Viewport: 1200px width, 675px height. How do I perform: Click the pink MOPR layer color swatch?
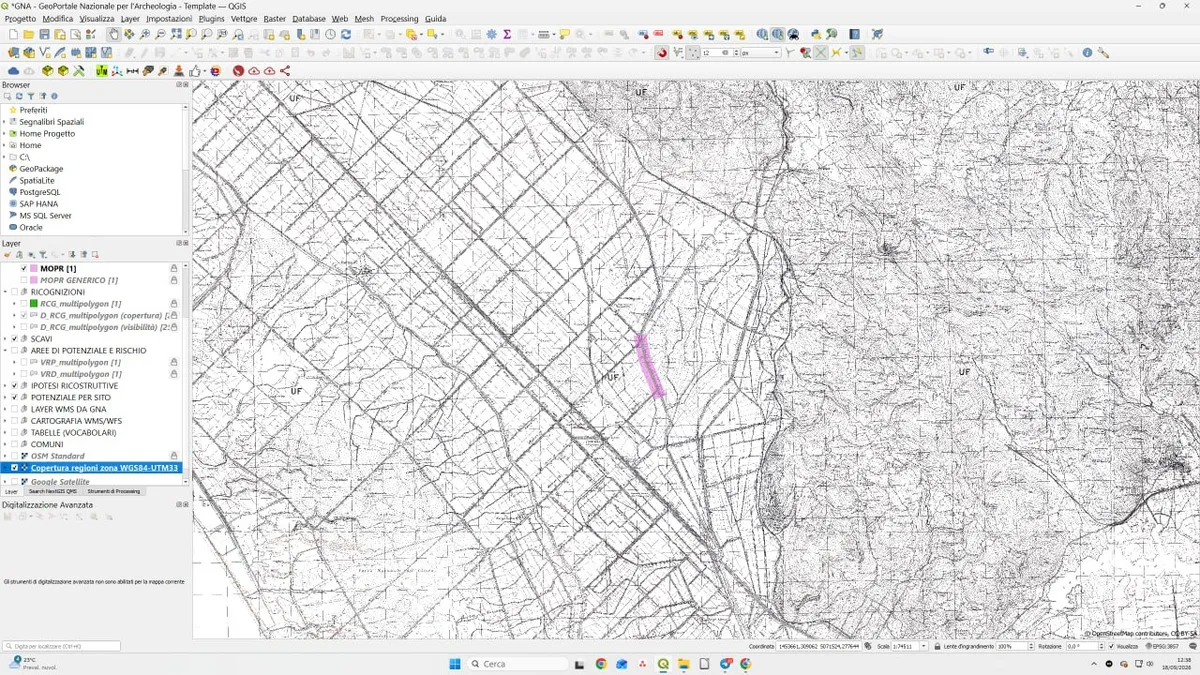coord(34,268)
